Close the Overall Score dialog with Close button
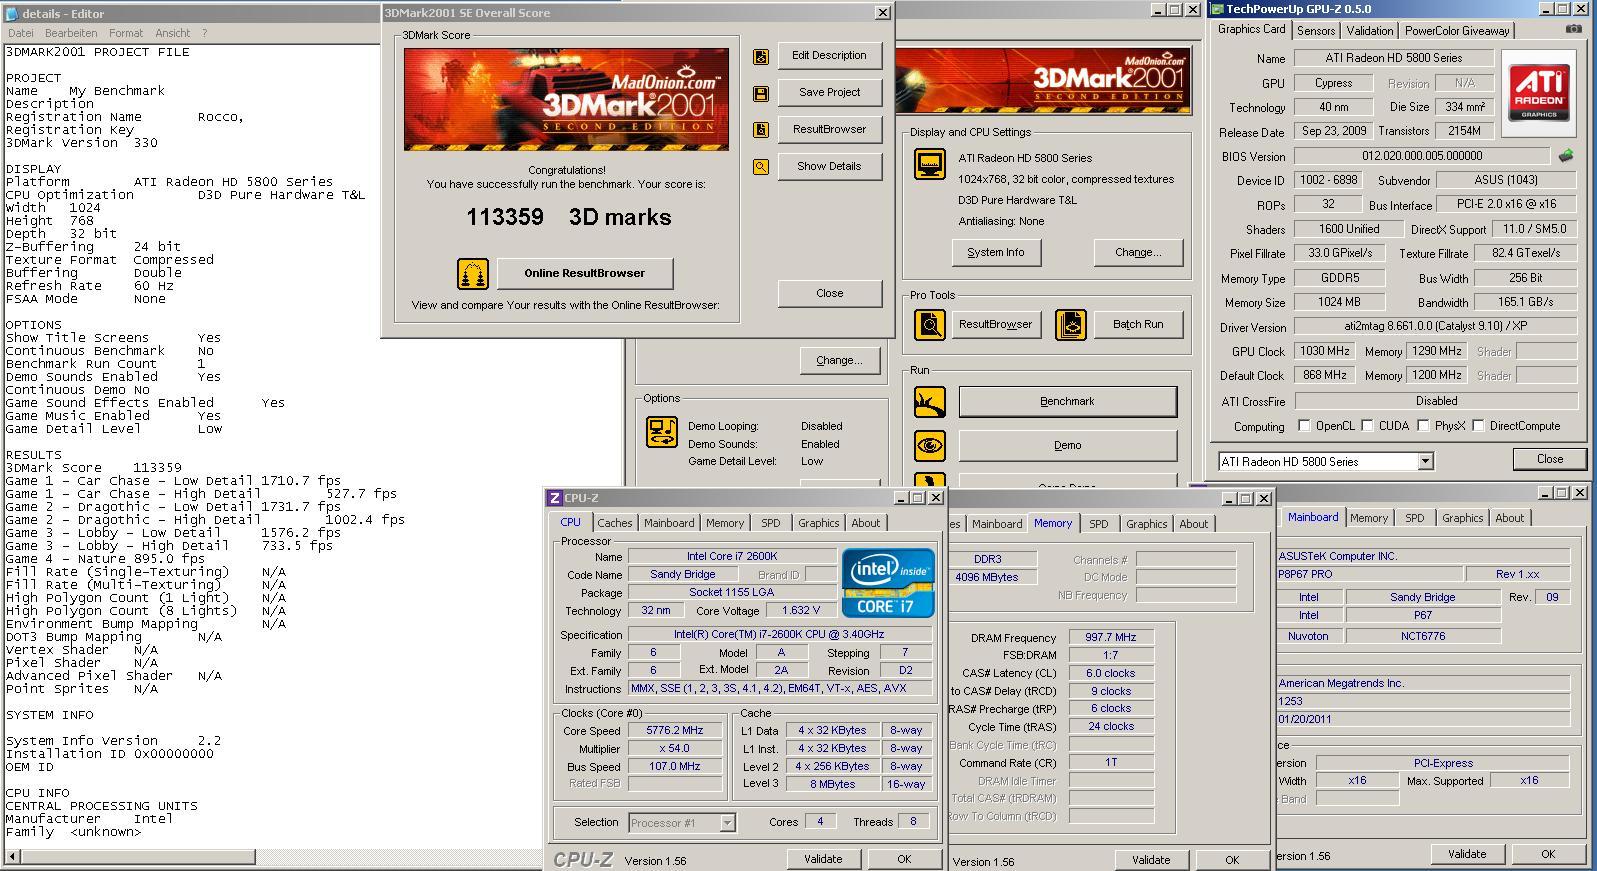This screenshot has width=1597, height=871. coord(829,294)
